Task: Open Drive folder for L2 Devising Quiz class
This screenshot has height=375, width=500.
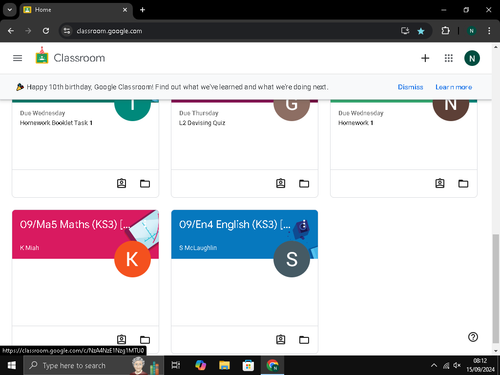Action: tap(304, 183)
